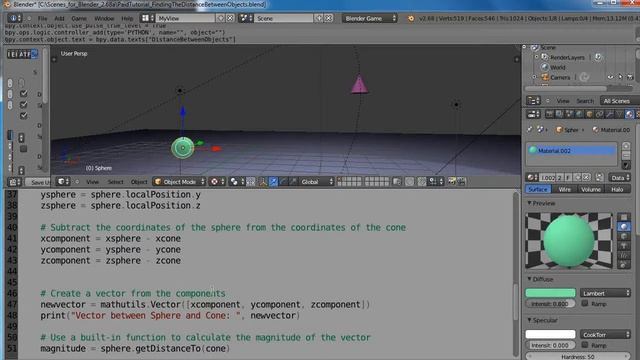
Task: Click the Hardness 50 slider
Action: pyautogui.click(x=578, y=356)
